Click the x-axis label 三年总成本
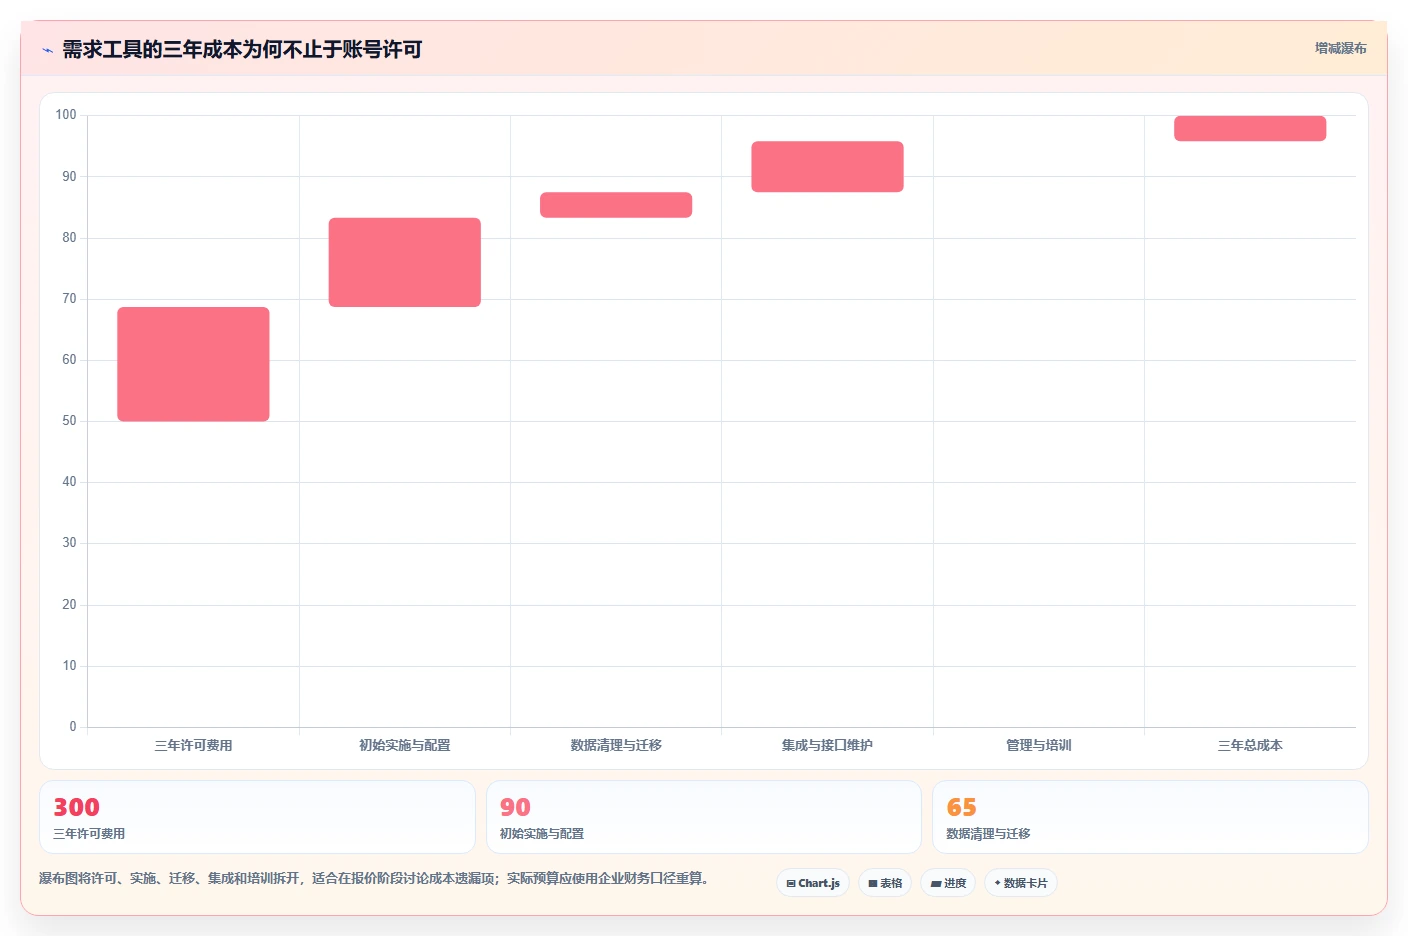The image size is (1408, 936). pyautogui.click(x=1250, y=745)
